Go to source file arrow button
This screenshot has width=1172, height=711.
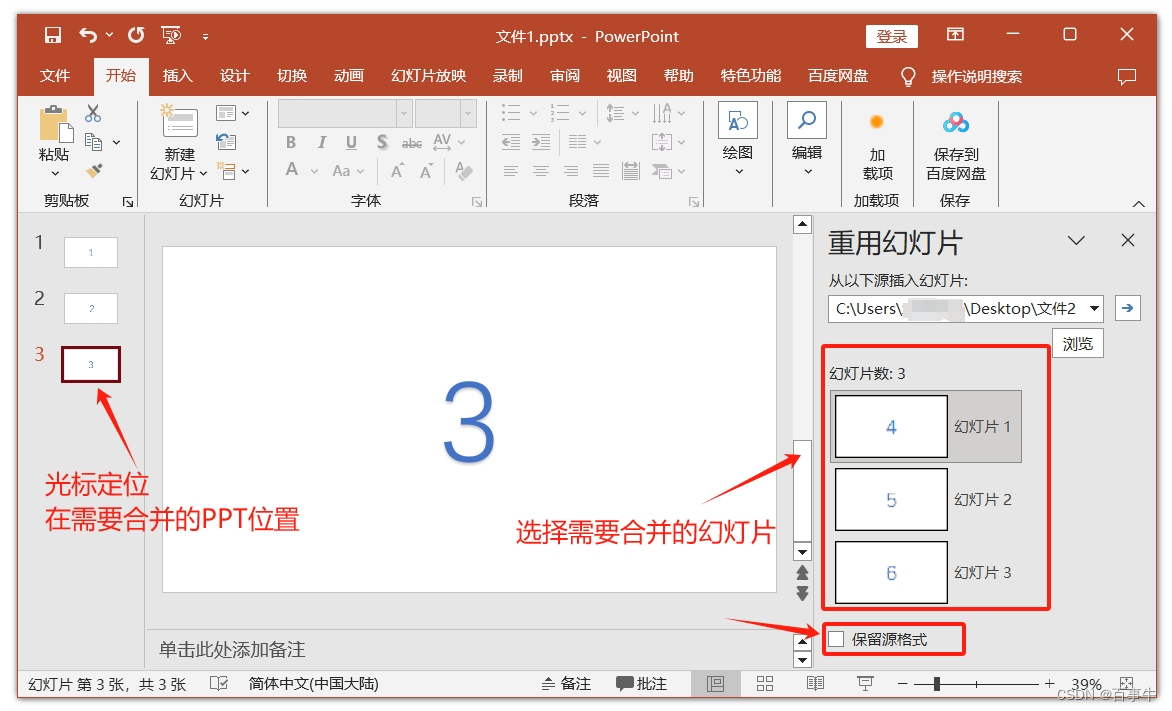pos(1128,308)
